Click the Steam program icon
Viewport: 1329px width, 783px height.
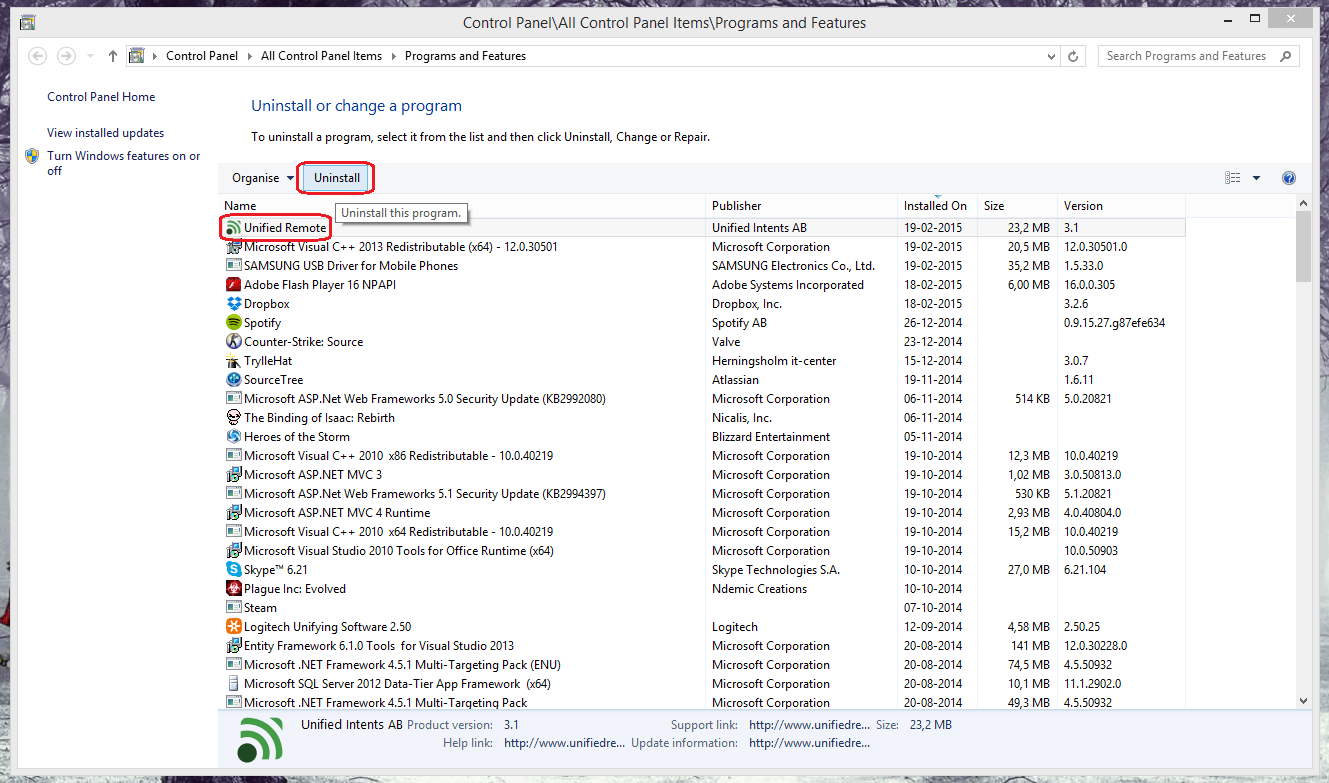click(234, 608)
